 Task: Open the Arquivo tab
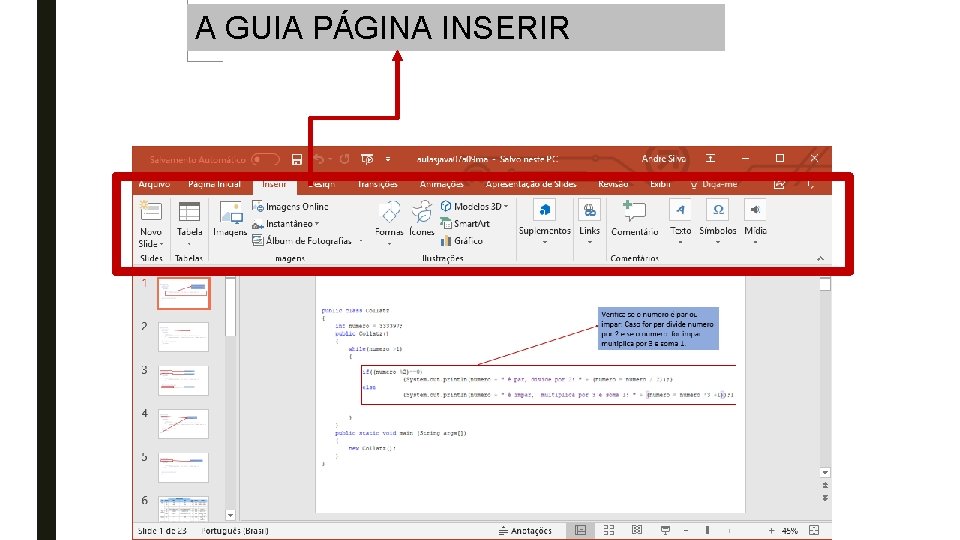pos(154,184)
